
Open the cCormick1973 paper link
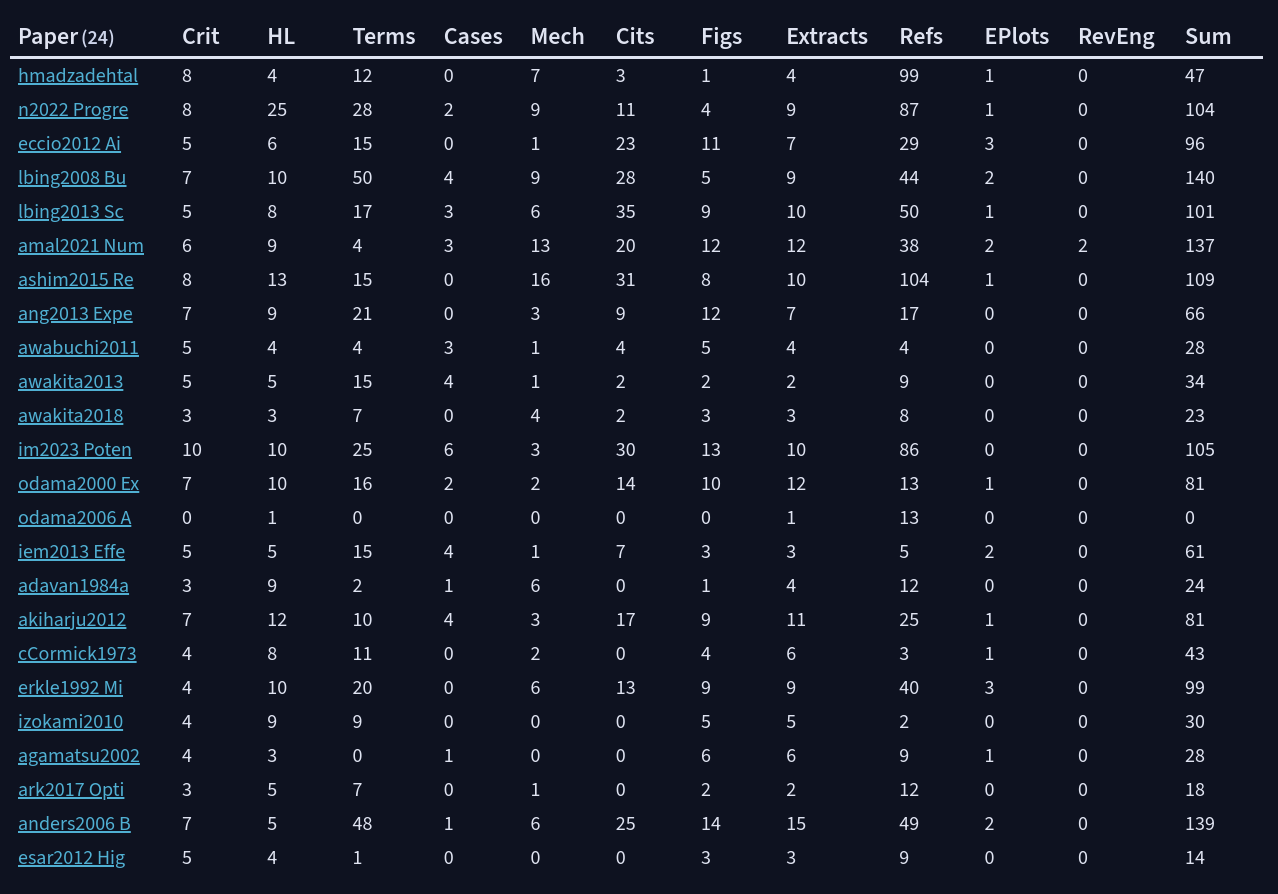(77, 654)
